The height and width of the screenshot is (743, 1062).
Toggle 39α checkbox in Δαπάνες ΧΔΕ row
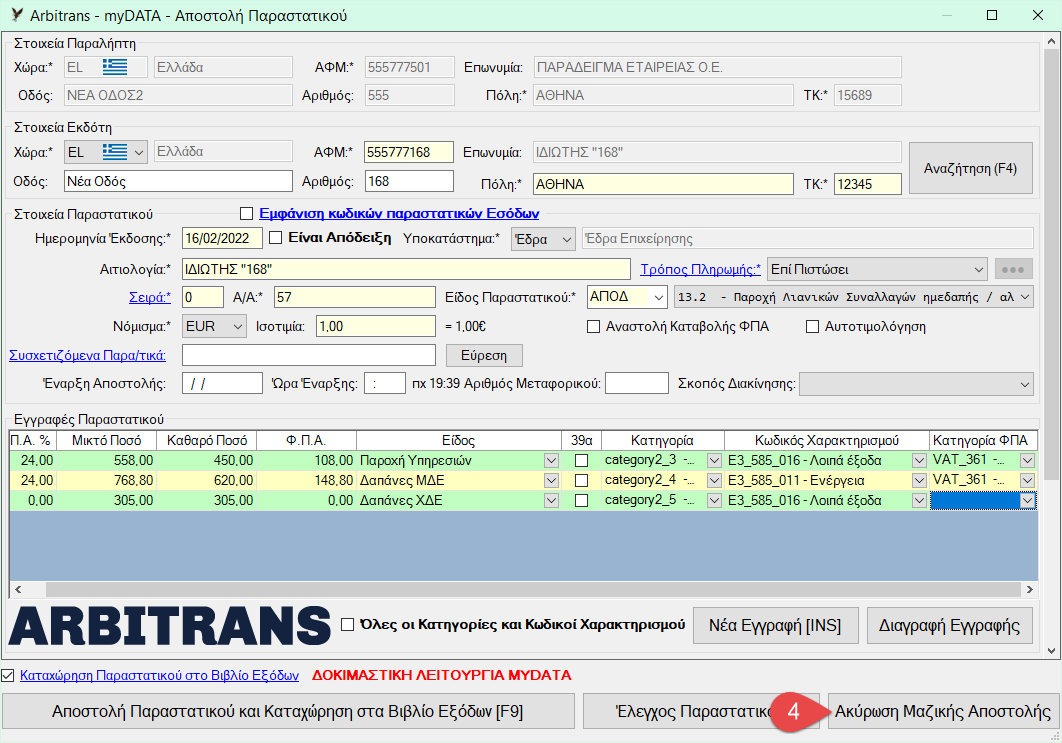pos(581,501)
